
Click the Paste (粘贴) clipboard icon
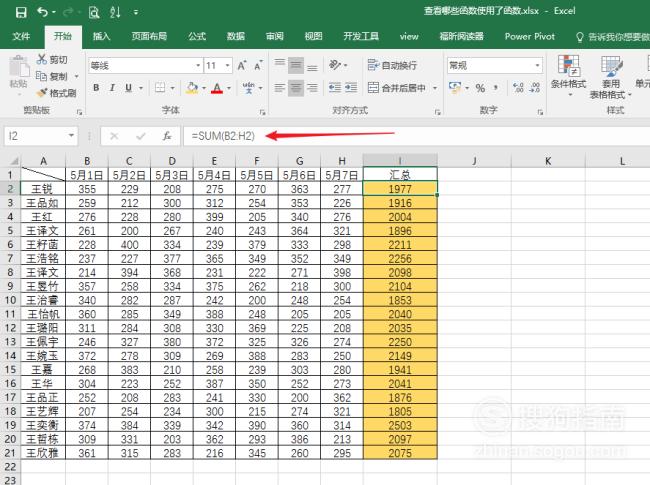tap(19, 66)
